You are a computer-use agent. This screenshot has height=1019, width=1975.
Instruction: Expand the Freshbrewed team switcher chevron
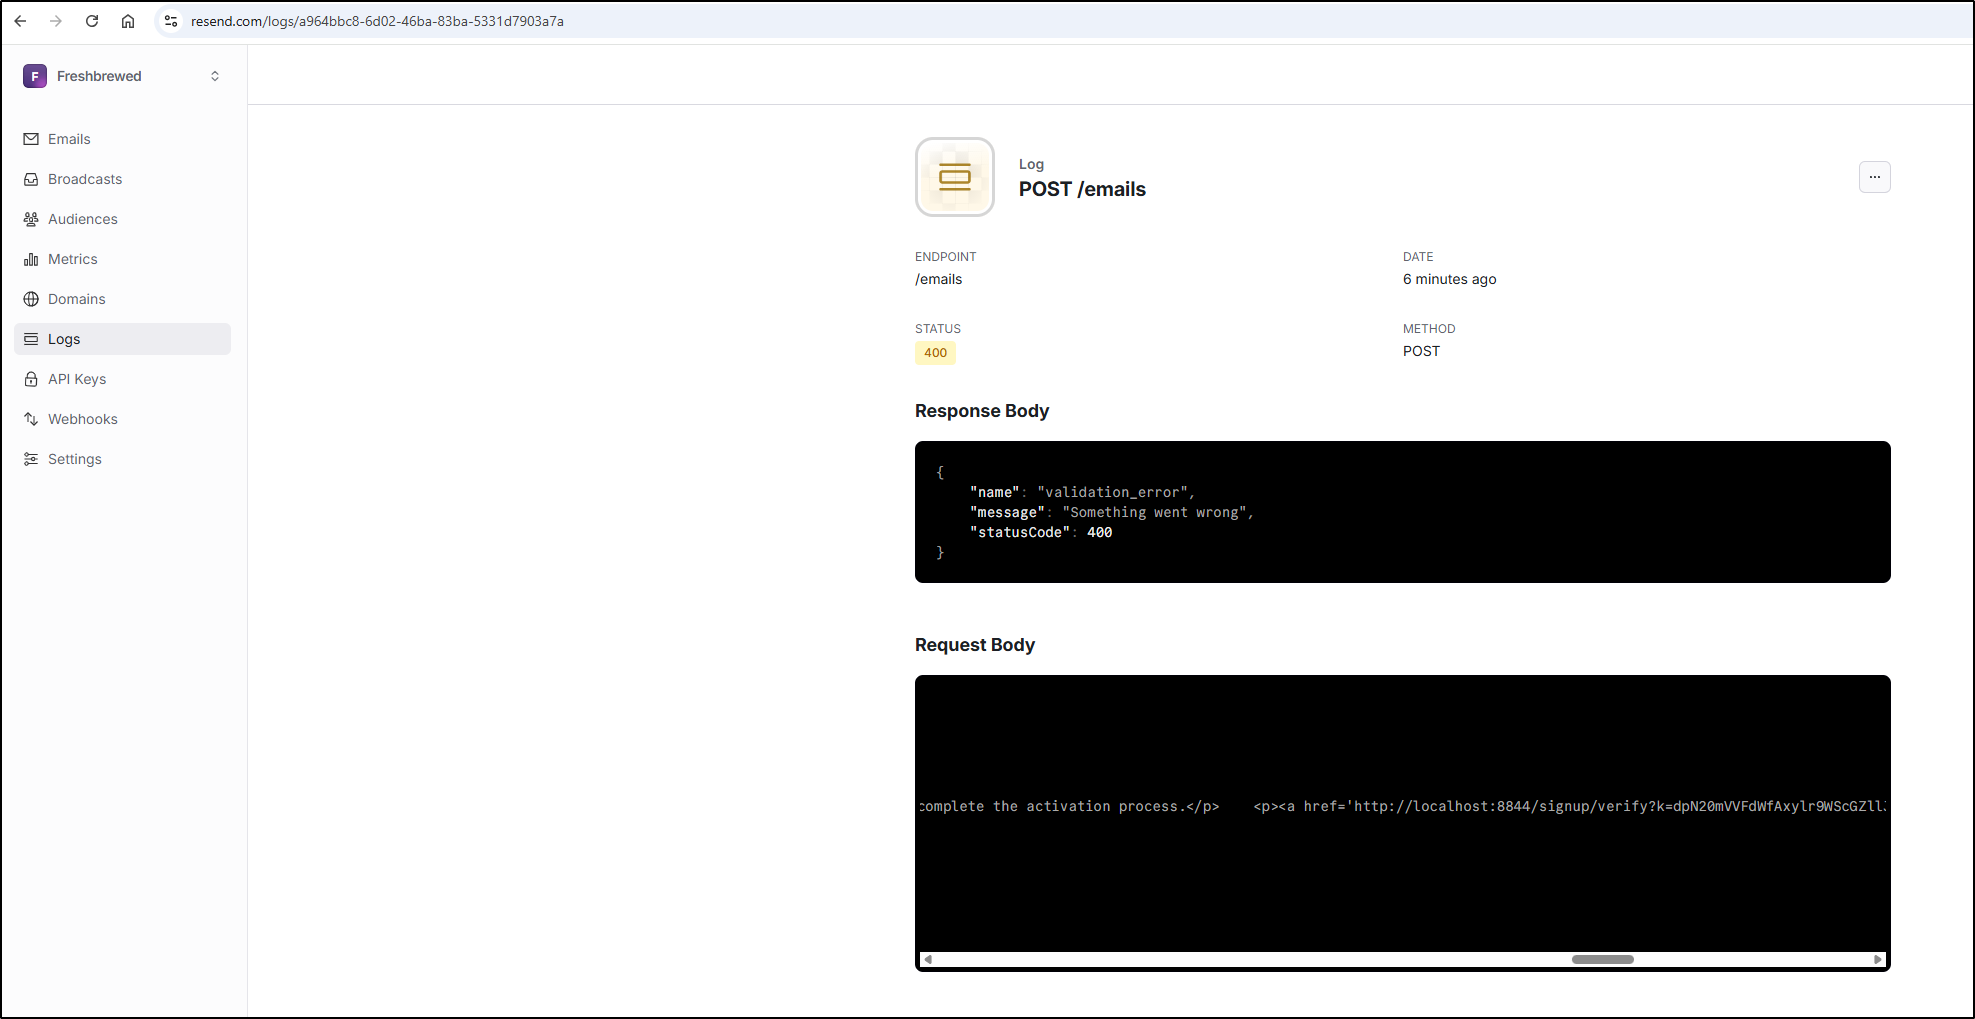coord(215,76)
